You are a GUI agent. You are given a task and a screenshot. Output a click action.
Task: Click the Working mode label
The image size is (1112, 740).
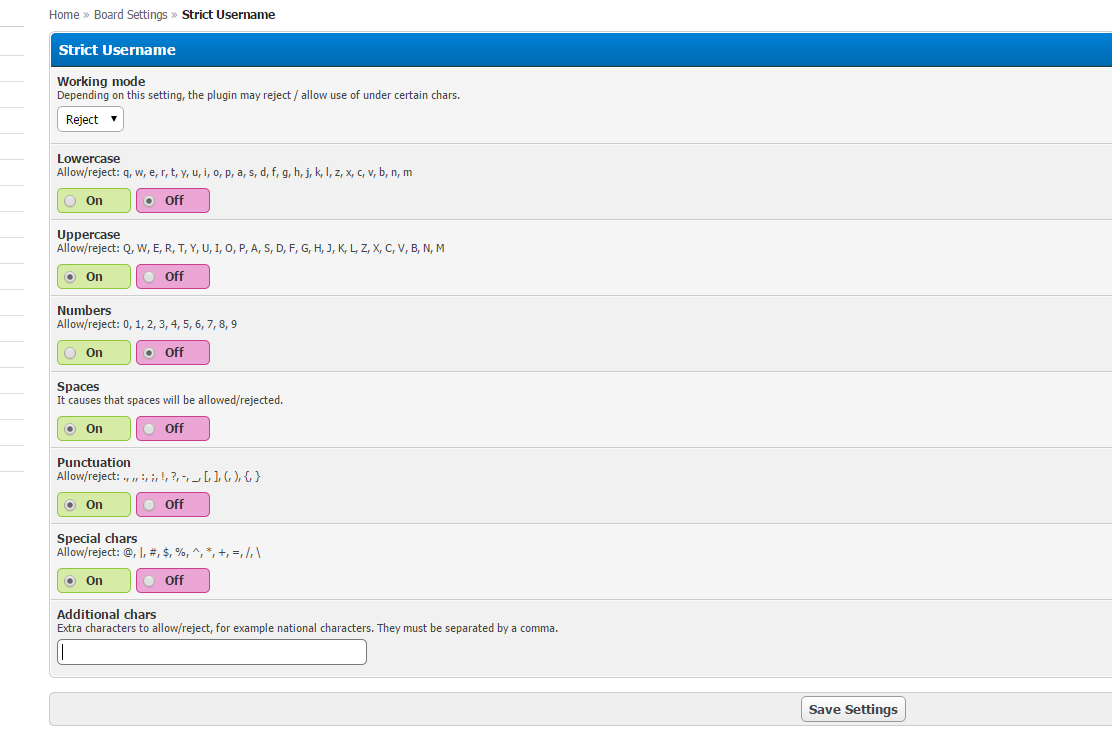click(x=101, y=82)
